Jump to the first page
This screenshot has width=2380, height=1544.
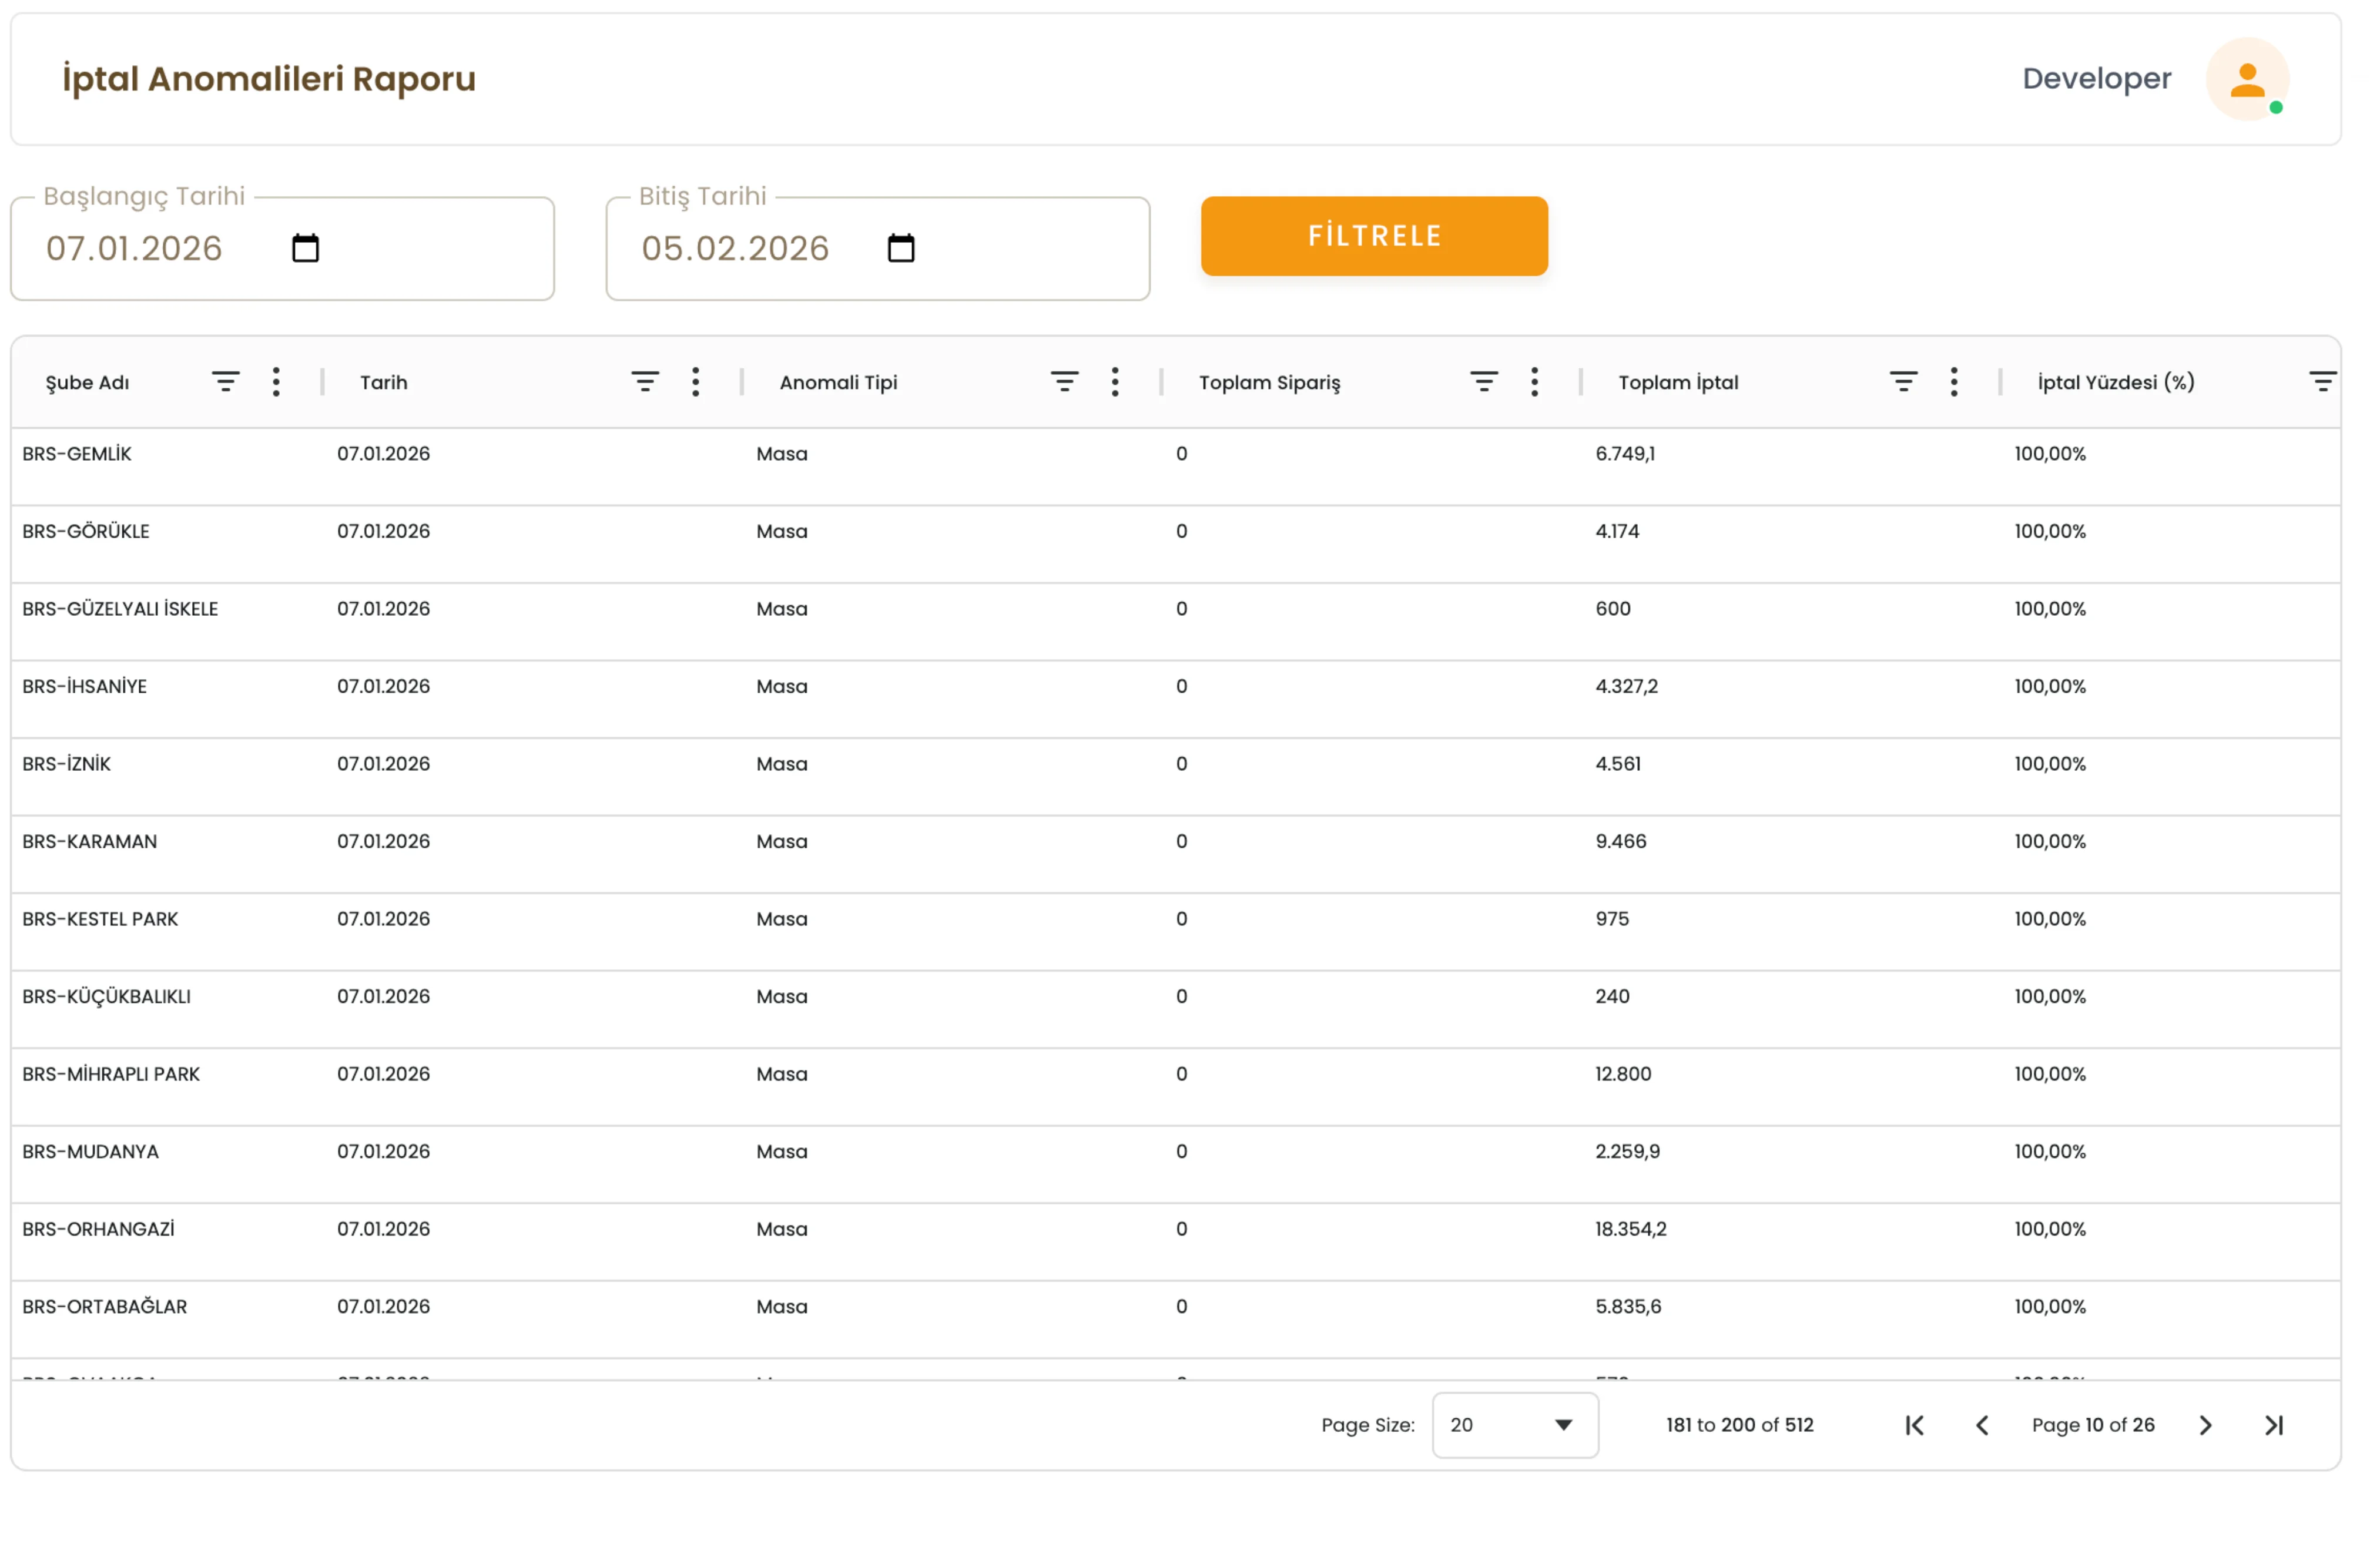tap(1914, 1425)
